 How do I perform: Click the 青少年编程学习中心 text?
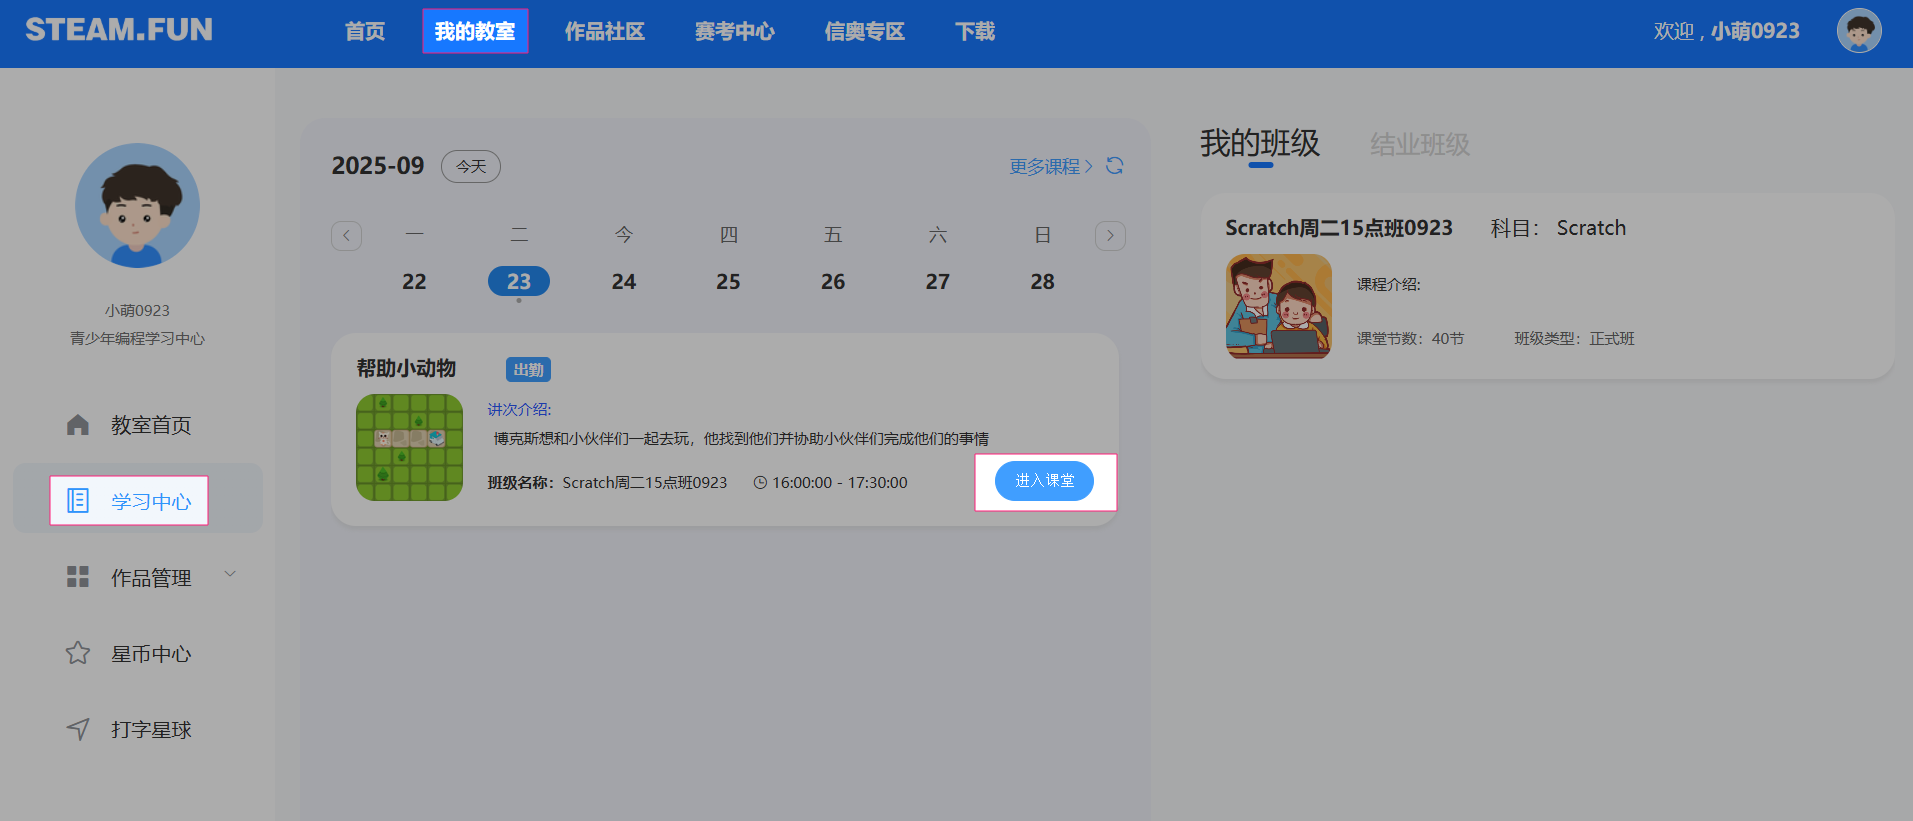pos(138,339)
